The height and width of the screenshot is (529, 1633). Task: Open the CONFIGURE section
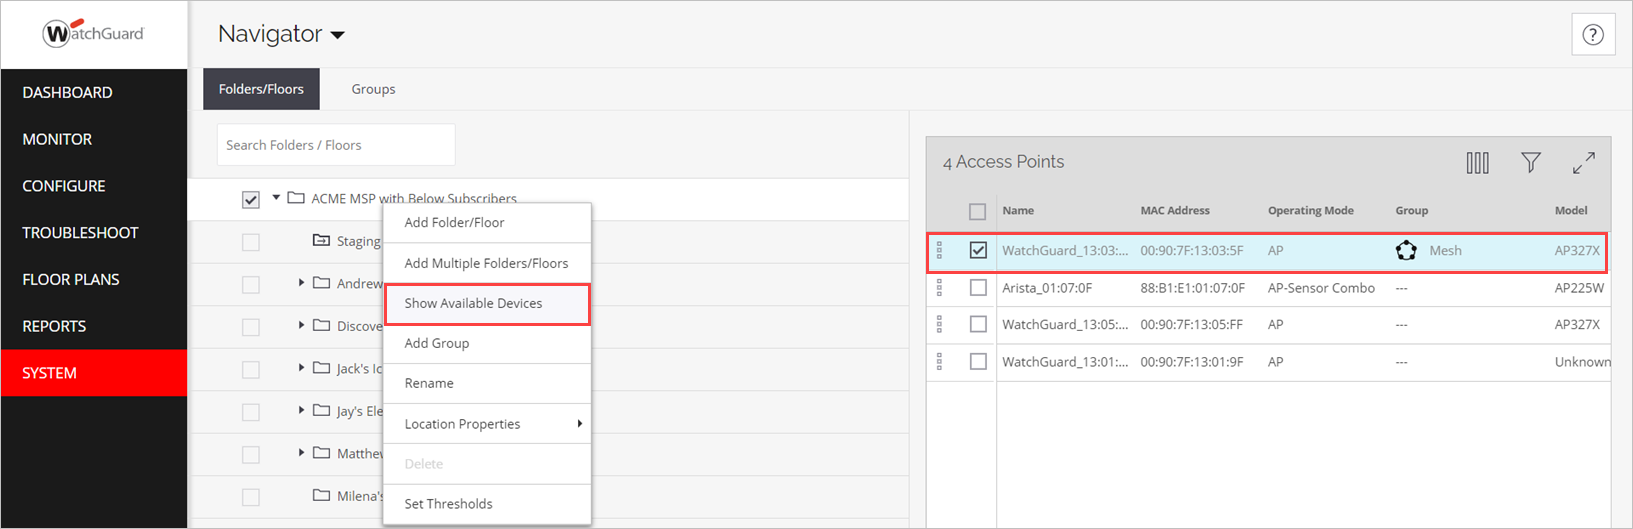94,186
